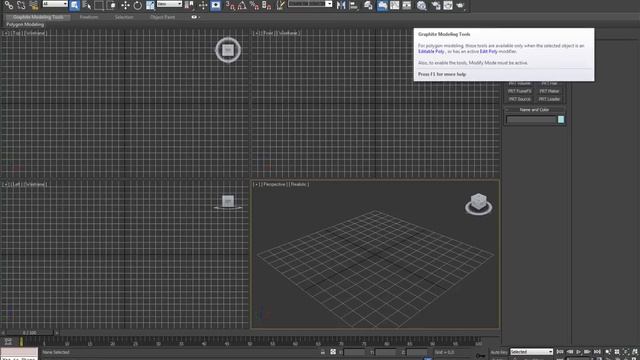Toggle Selection Lock icon
Screen dimensions: 640x360
tap(322, 352)
